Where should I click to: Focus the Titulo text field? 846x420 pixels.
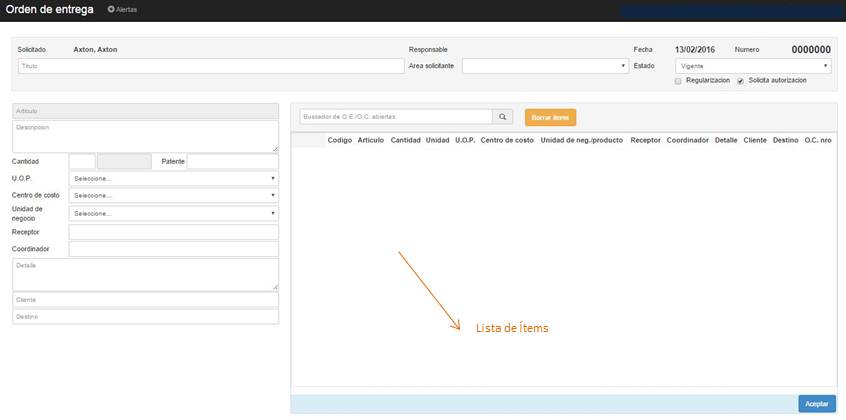coord(210,66)
